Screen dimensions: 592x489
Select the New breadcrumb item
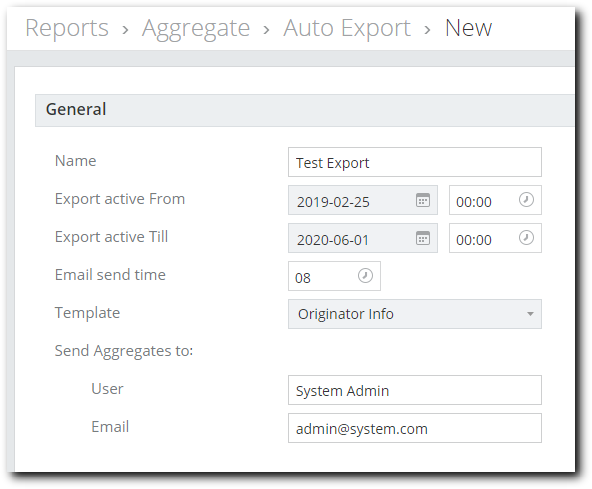[x=468, y=28]
